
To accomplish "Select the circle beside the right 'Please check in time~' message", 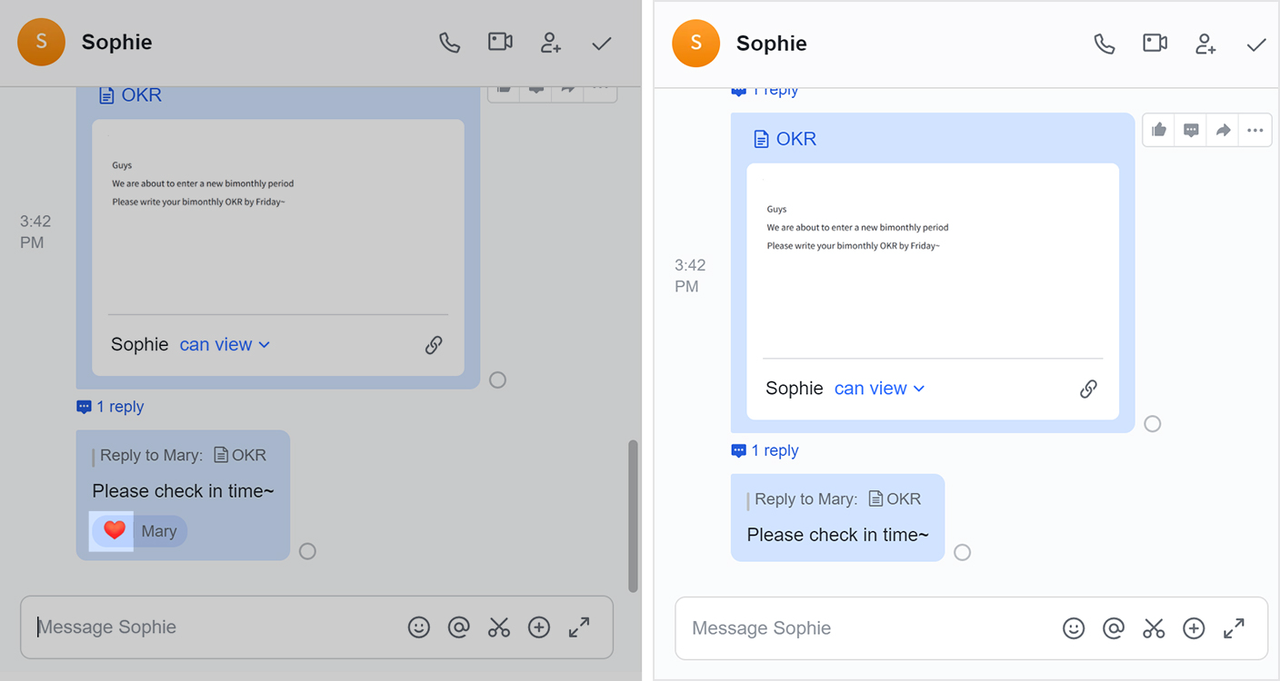I will coord(962,552).
